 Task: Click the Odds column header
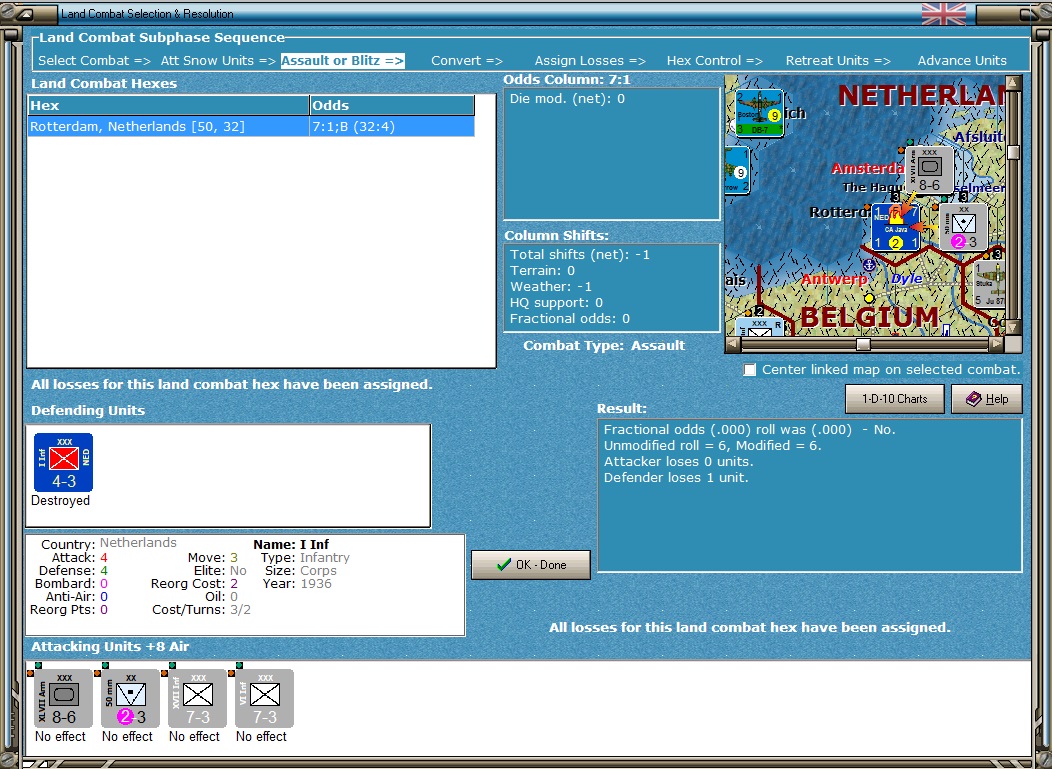392,105
